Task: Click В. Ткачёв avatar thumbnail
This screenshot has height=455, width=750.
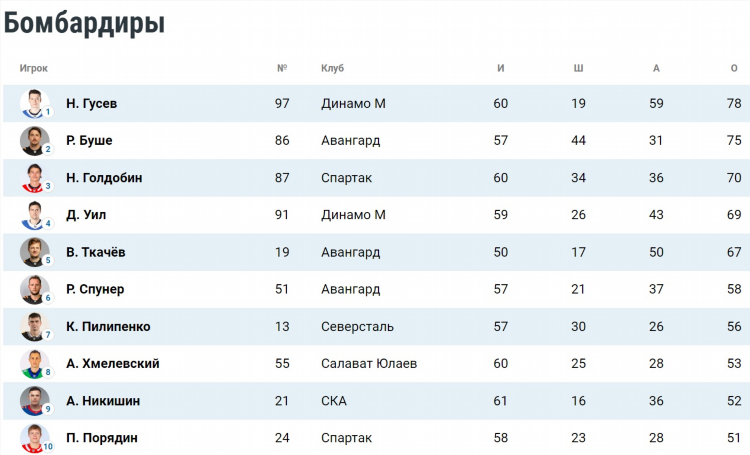Action: pyautogui.click(x=34, y=252)
